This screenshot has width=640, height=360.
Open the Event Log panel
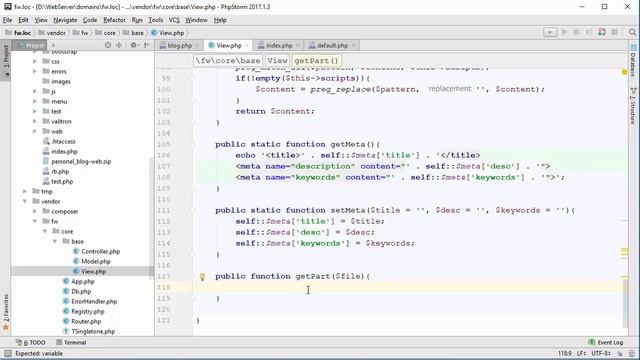606,342
